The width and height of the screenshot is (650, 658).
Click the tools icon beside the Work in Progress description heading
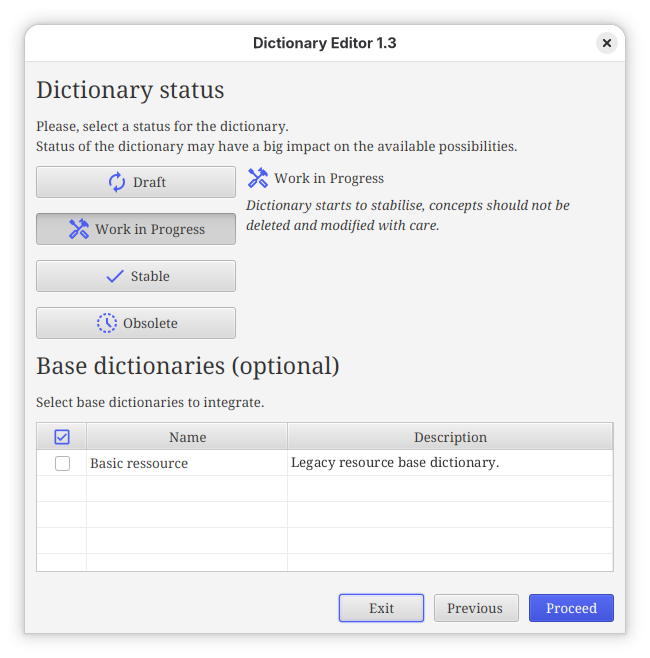[258, 178]
